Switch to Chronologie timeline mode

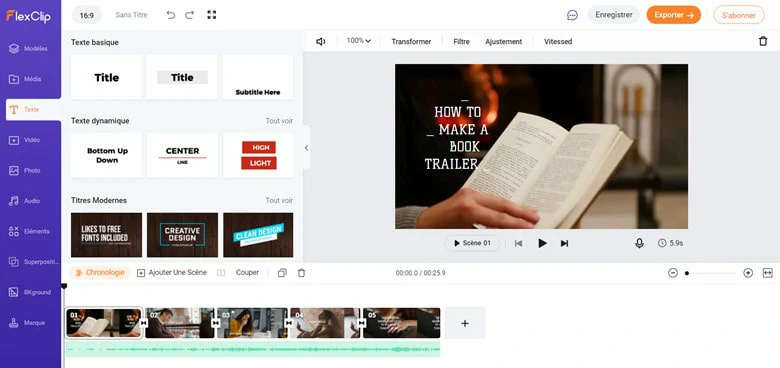[x=99, y=273]
